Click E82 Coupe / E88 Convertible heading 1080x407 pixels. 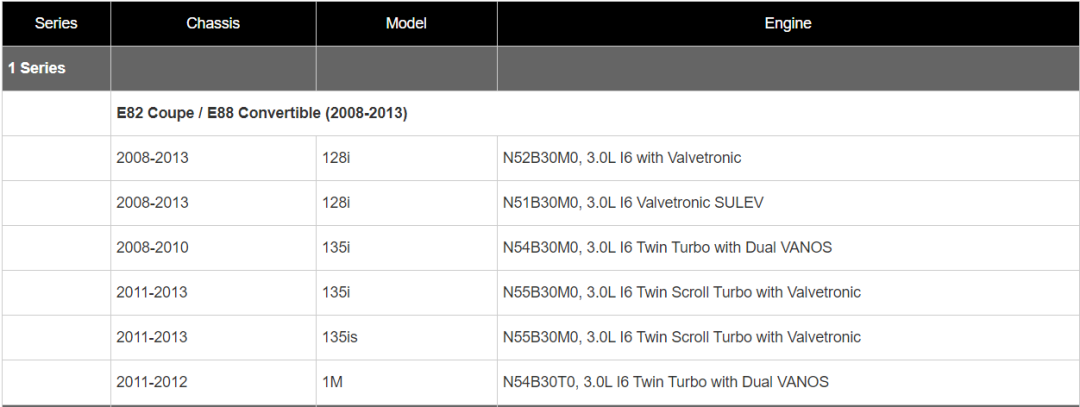[x=262, y=113]
